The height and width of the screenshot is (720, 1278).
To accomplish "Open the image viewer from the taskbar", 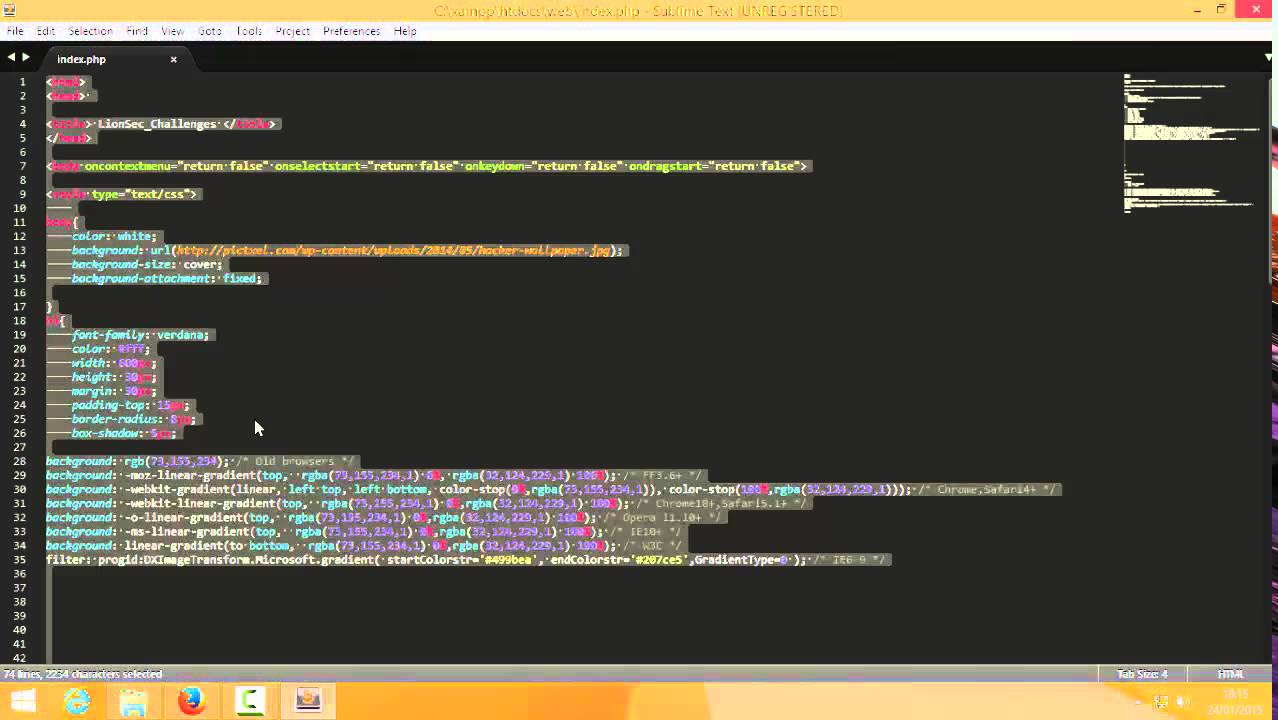I will tap(307, 700).
